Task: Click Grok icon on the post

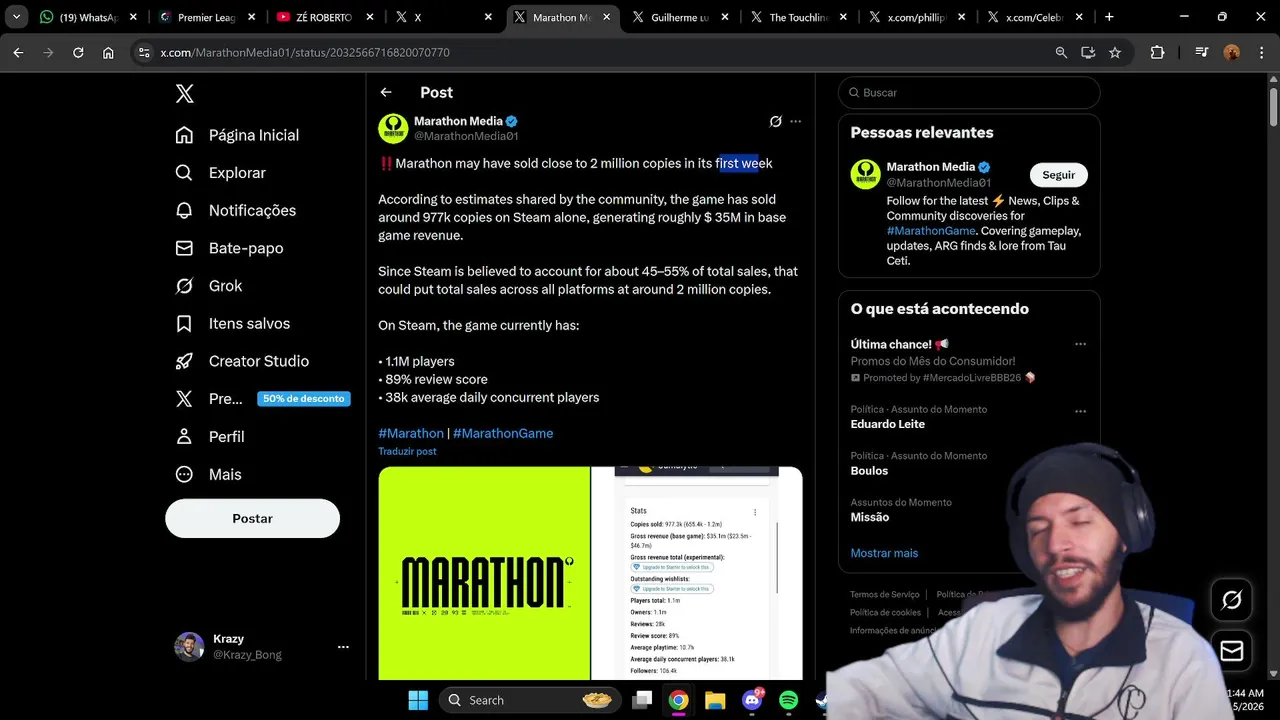Action: click(775, 121)
